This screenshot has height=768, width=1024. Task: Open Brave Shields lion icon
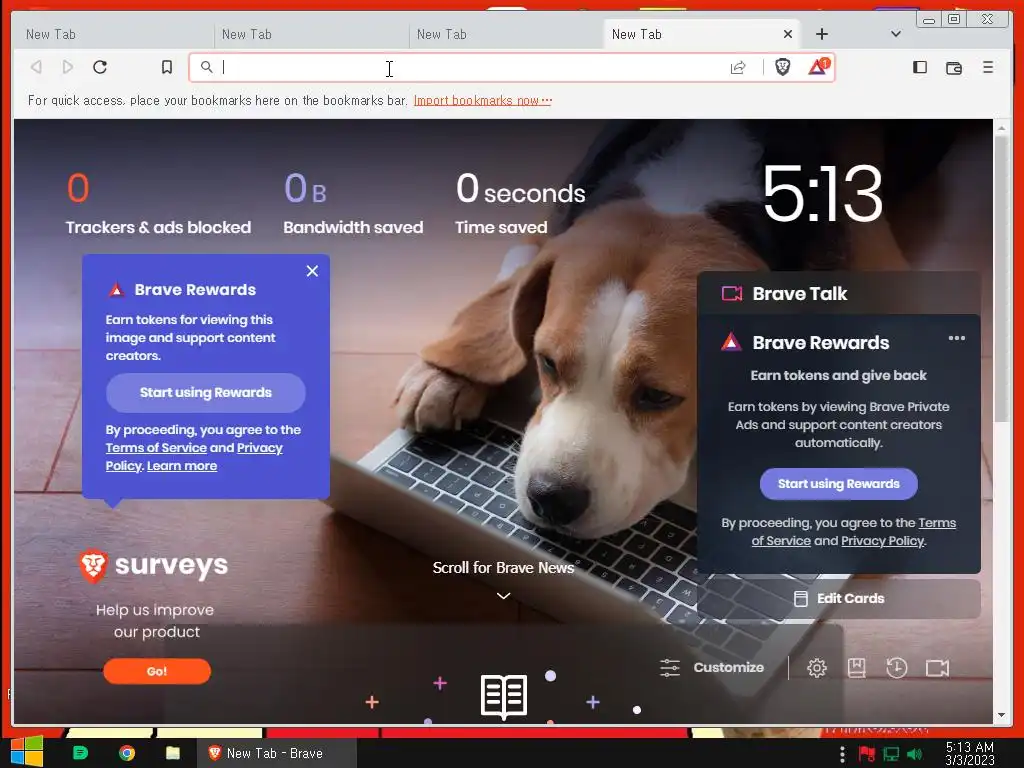tap(782, 67)
